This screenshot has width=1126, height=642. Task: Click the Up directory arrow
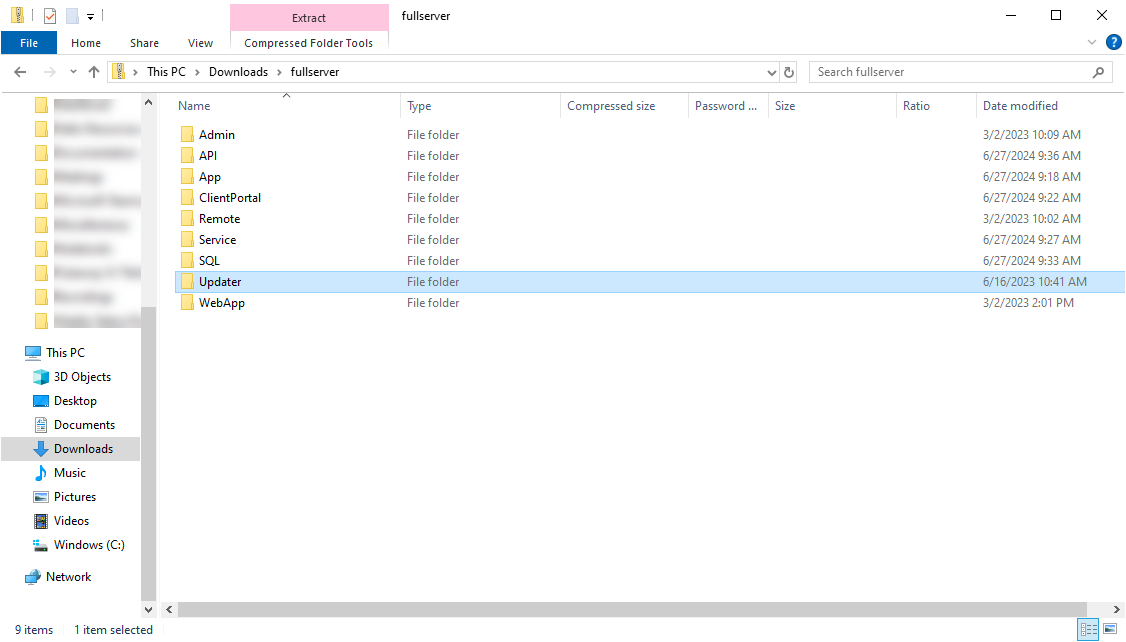click(x=94, y=72)
